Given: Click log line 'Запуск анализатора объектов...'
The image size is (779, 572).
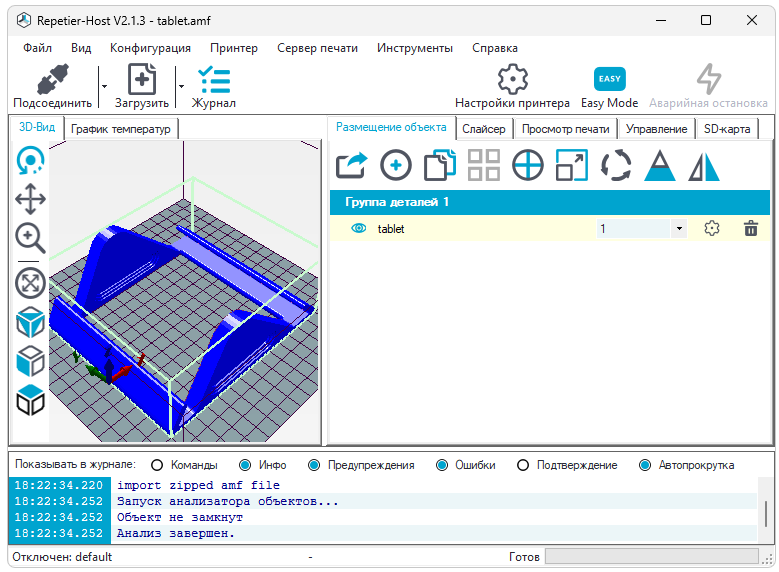Looking at the screenshot, I should [x=228, y=501].
